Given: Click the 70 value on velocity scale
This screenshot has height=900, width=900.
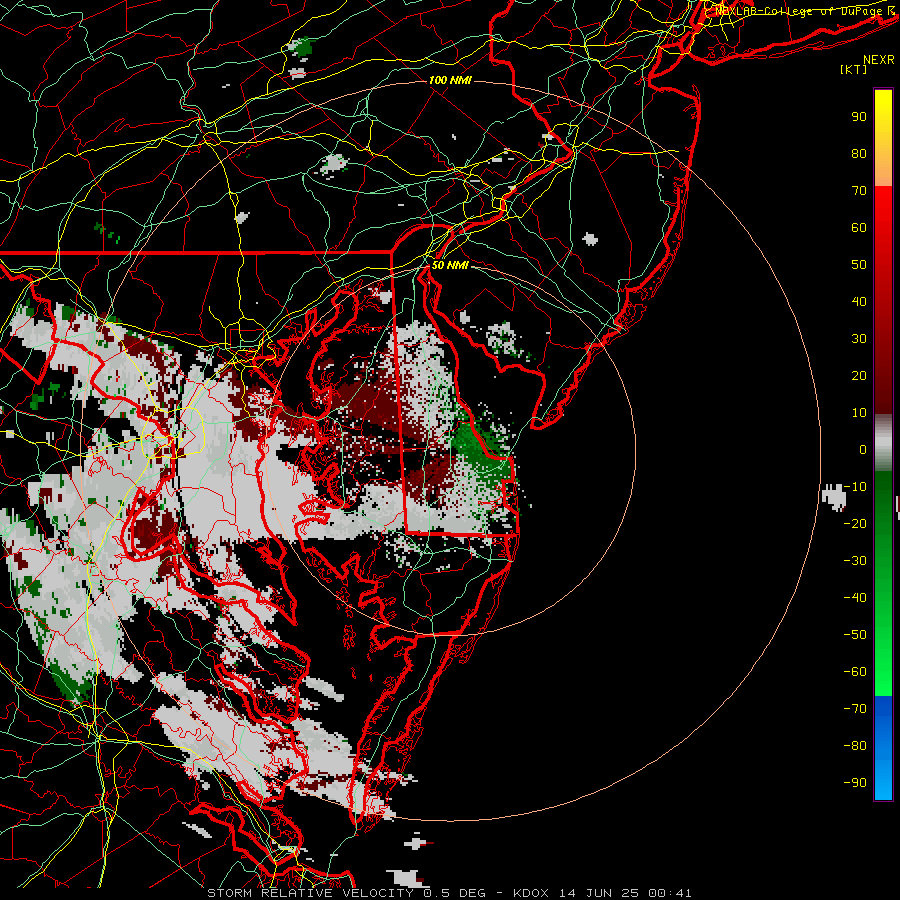Looking at the screenshot, I should [x=859, y=191].
